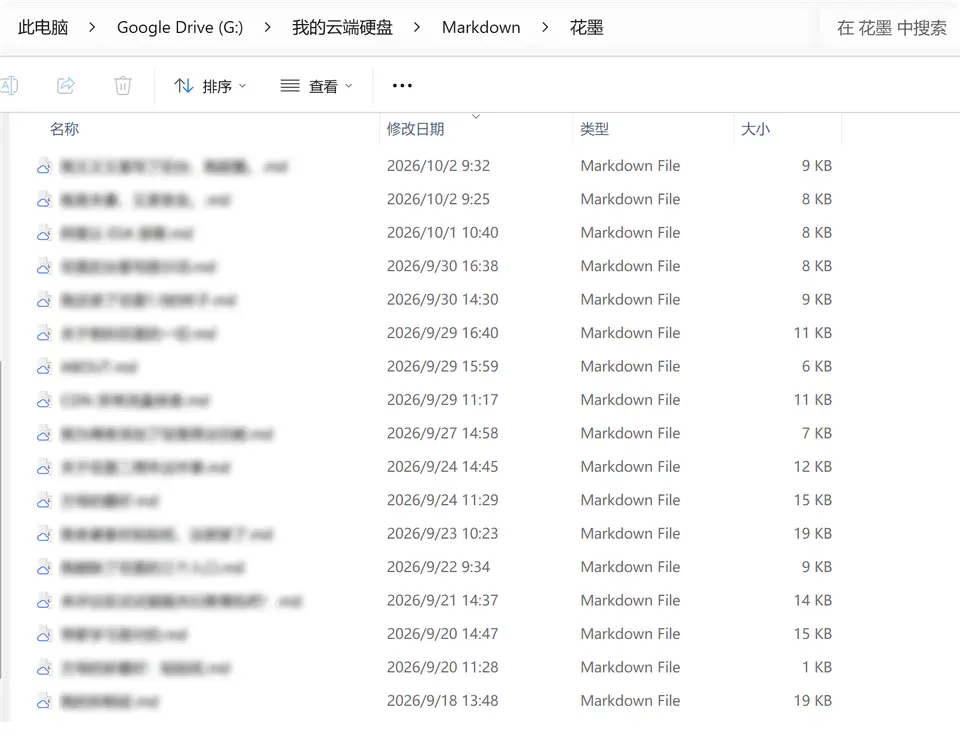960x743 pixels.
Task: Click Google Drive (G:) breadcrumb
Action: coord(180,28)
